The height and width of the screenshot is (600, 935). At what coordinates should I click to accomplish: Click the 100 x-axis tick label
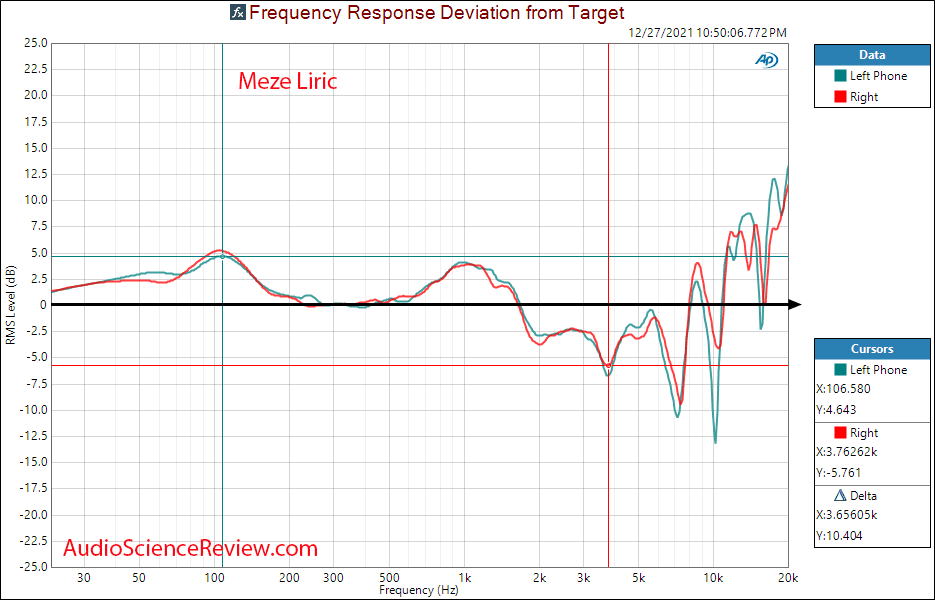pyautogui.click(x=214, y=578)
